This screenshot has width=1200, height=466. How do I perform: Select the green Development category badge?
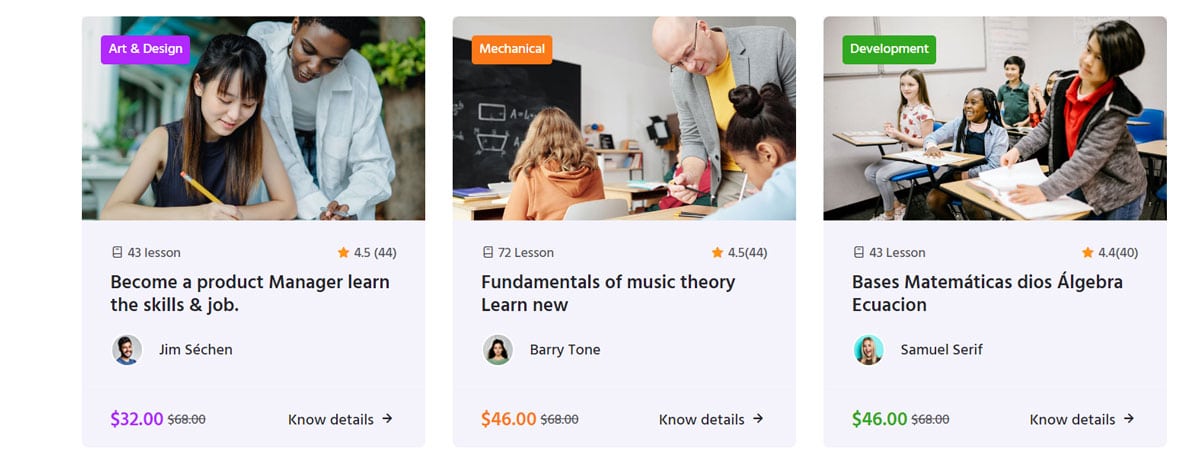[x=889, y=49]
